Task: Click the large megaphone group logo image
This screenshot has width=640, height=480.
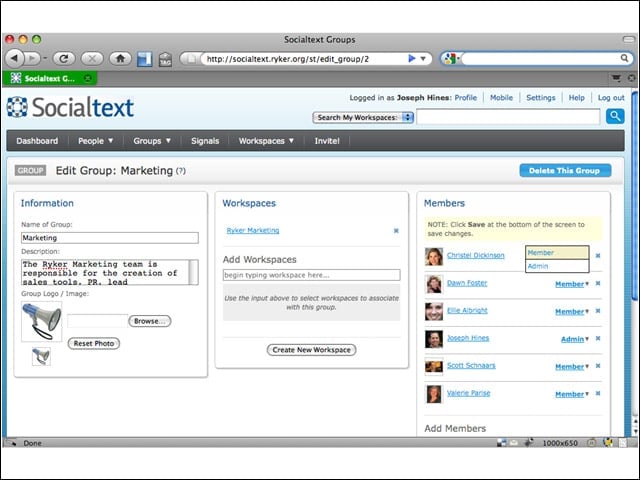Action: (42, 321)
